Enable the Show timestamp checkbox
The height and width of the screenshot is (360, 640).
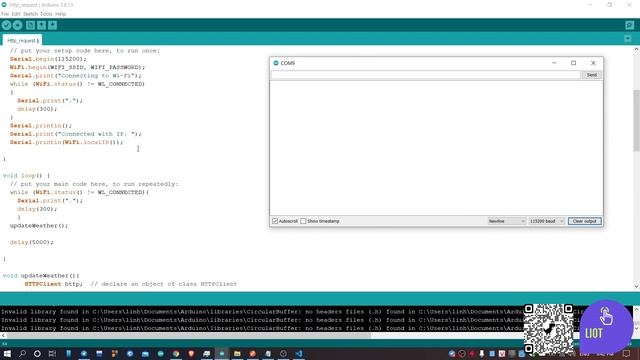[x=303, y=221]
